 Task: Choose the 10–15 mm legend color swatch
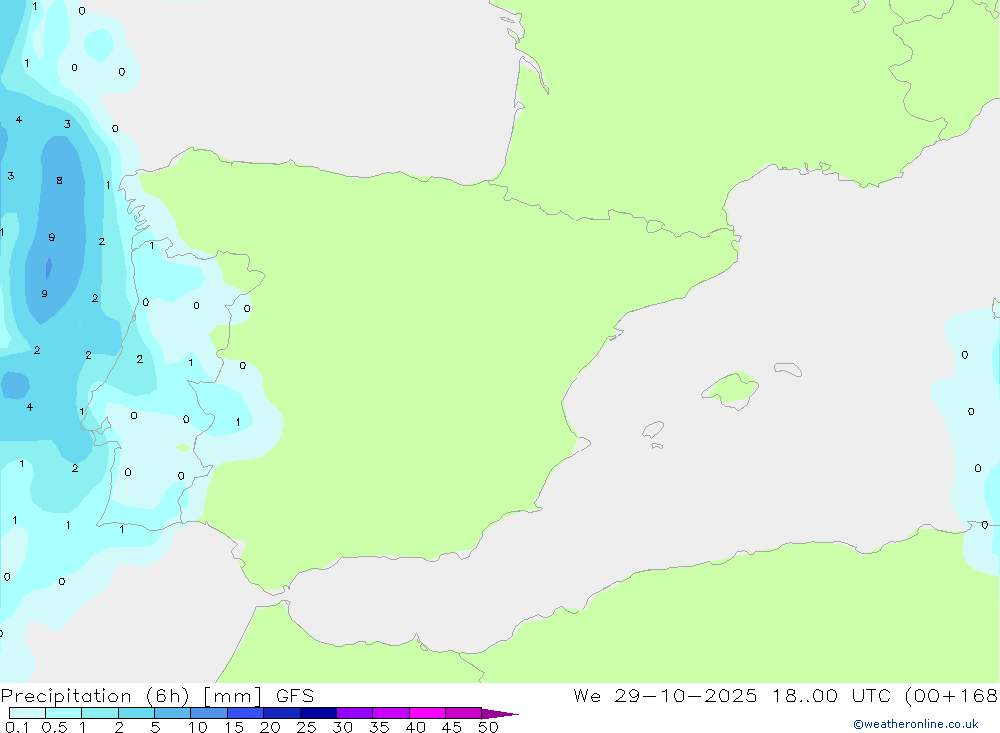click(x=209, y=713)
